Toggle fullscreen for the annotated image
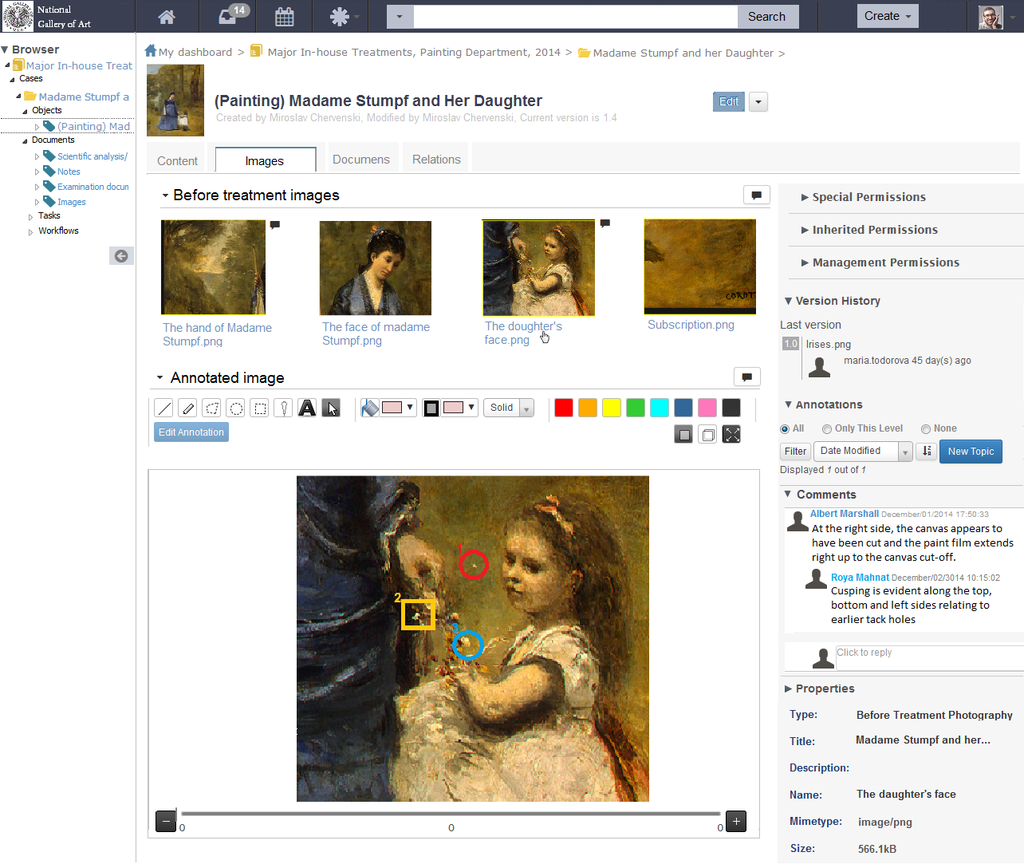The height and width of the screenshot is (864, 1024). [x=731, y=434]
